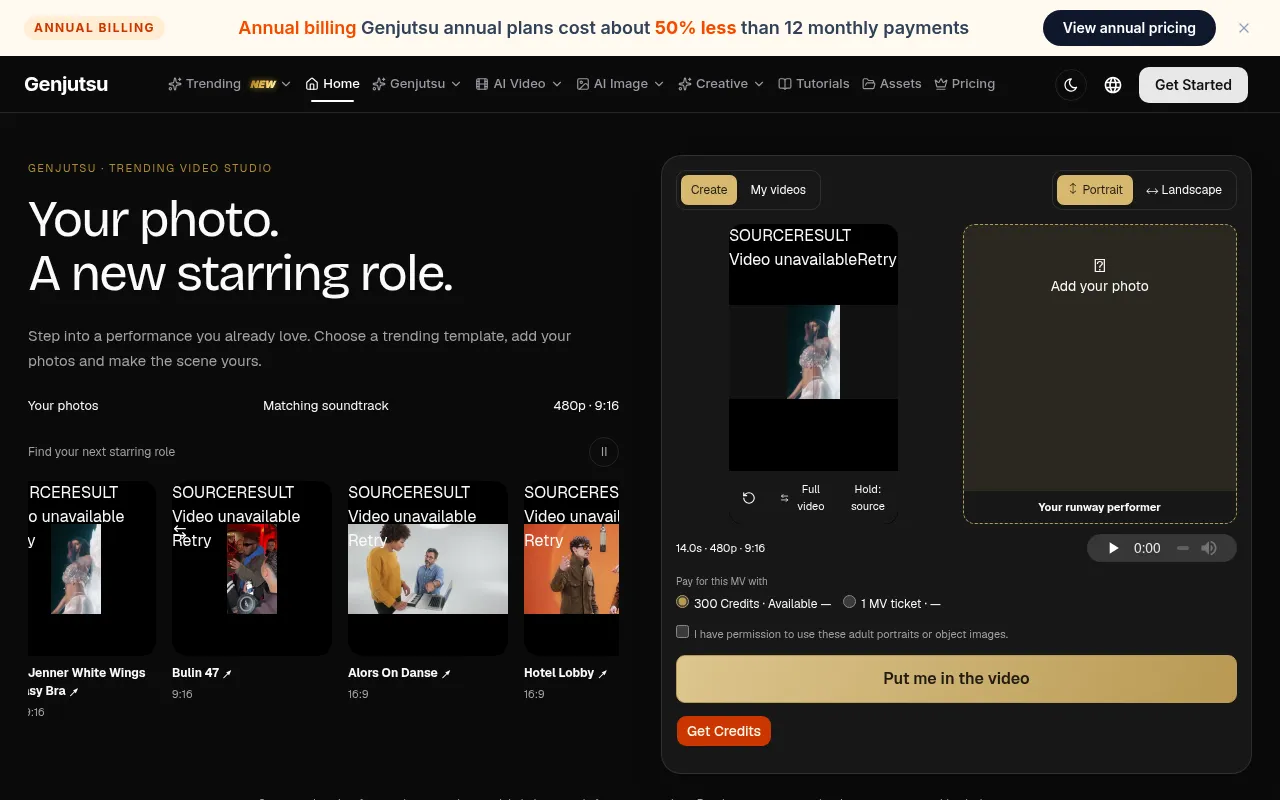Check the image permission checkbox

tap(683, 632)
